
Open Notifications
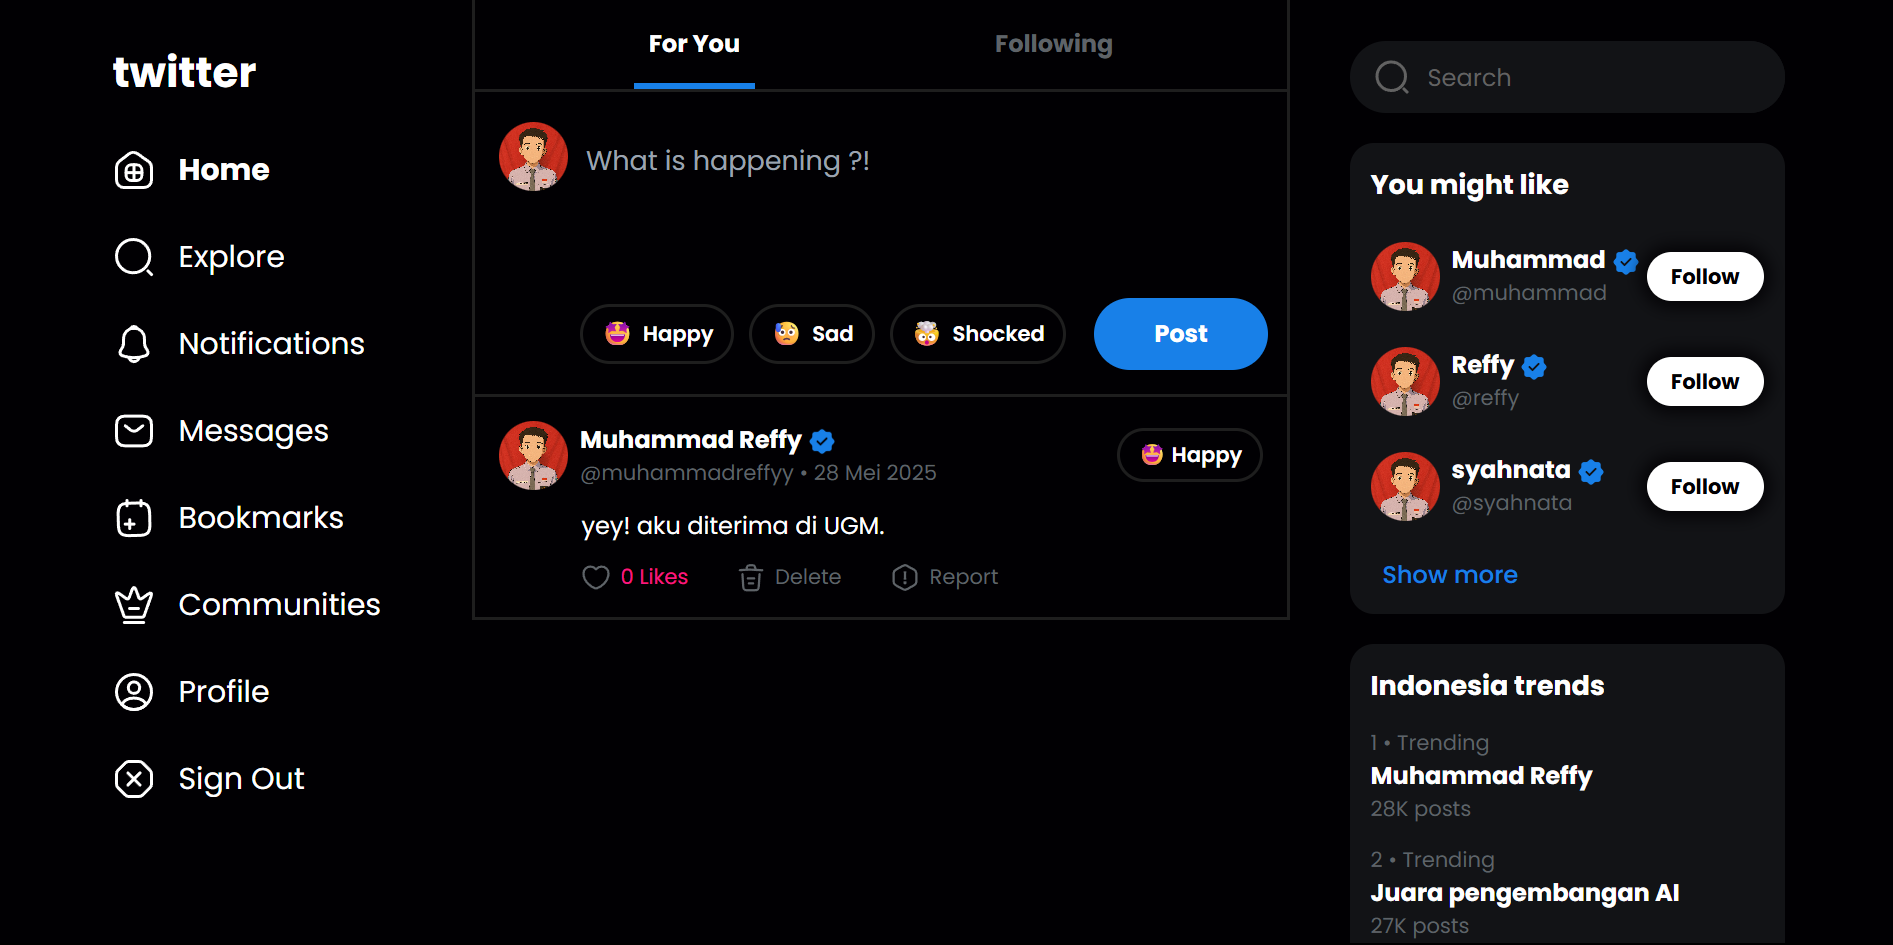271,343
